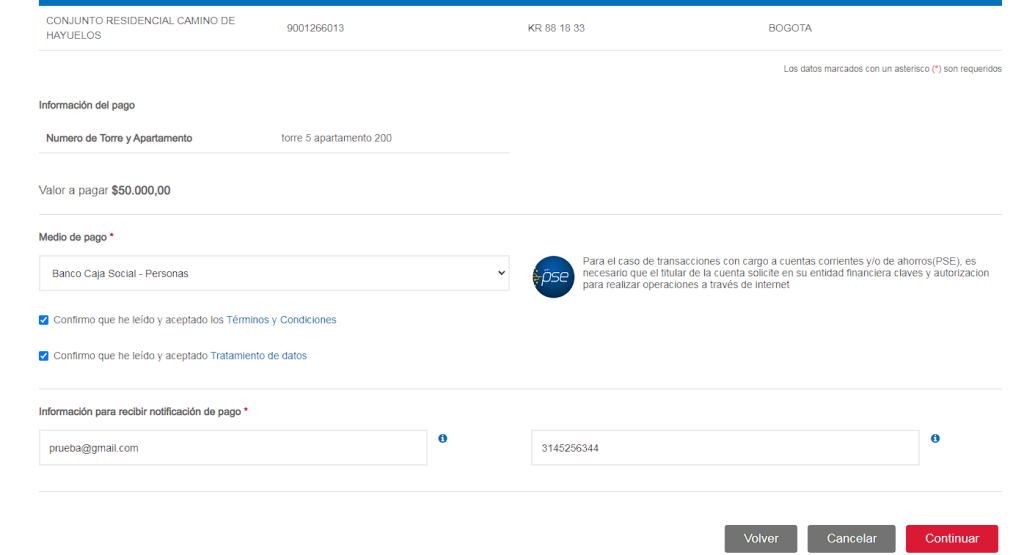Click the info icon beside phone number field
1024x555 pixels.
(x=935, y=438)
